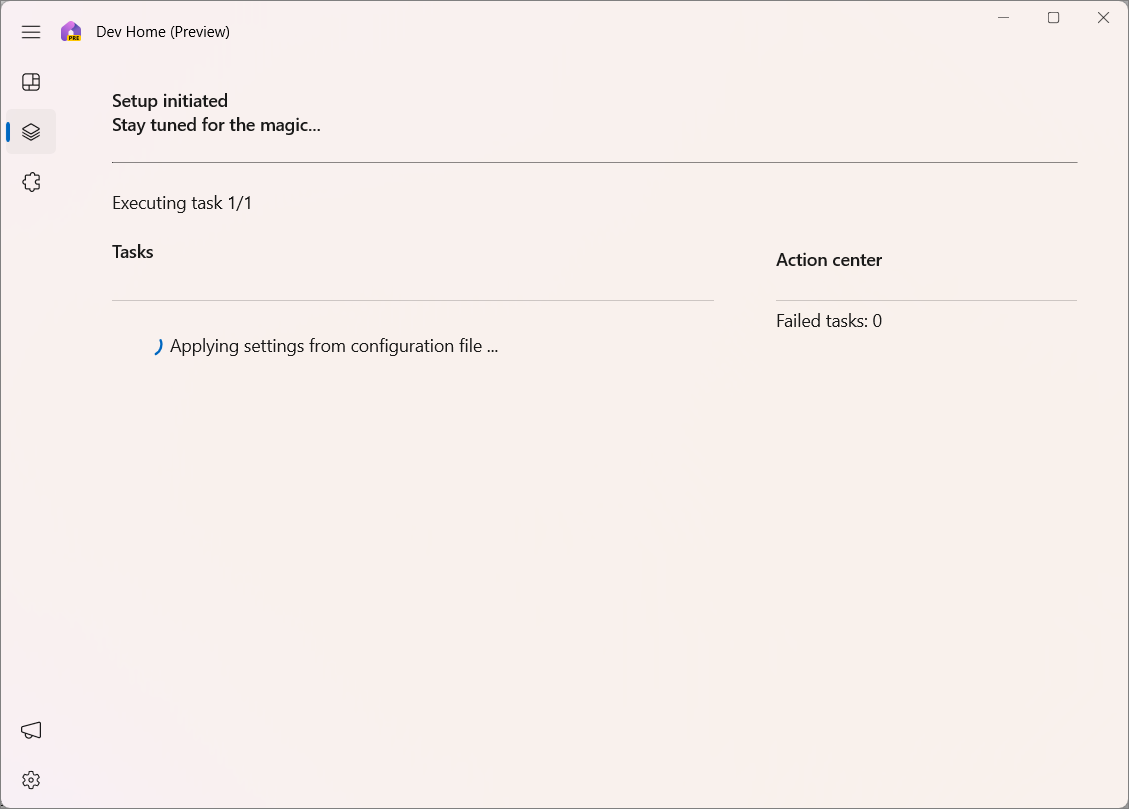Image resolution: width=1129 pixels, height=809 pixels.
Task: Select the Machine configuration sidebar icon
Action: (x=31, y=131)
